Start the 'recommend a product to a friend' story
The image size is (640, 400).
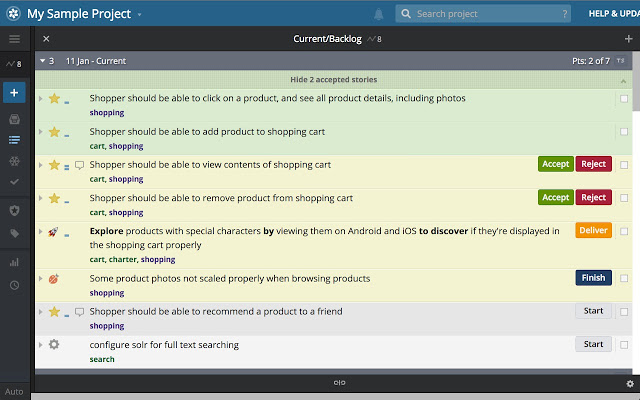pyautogui.click(x=593, y=311)
